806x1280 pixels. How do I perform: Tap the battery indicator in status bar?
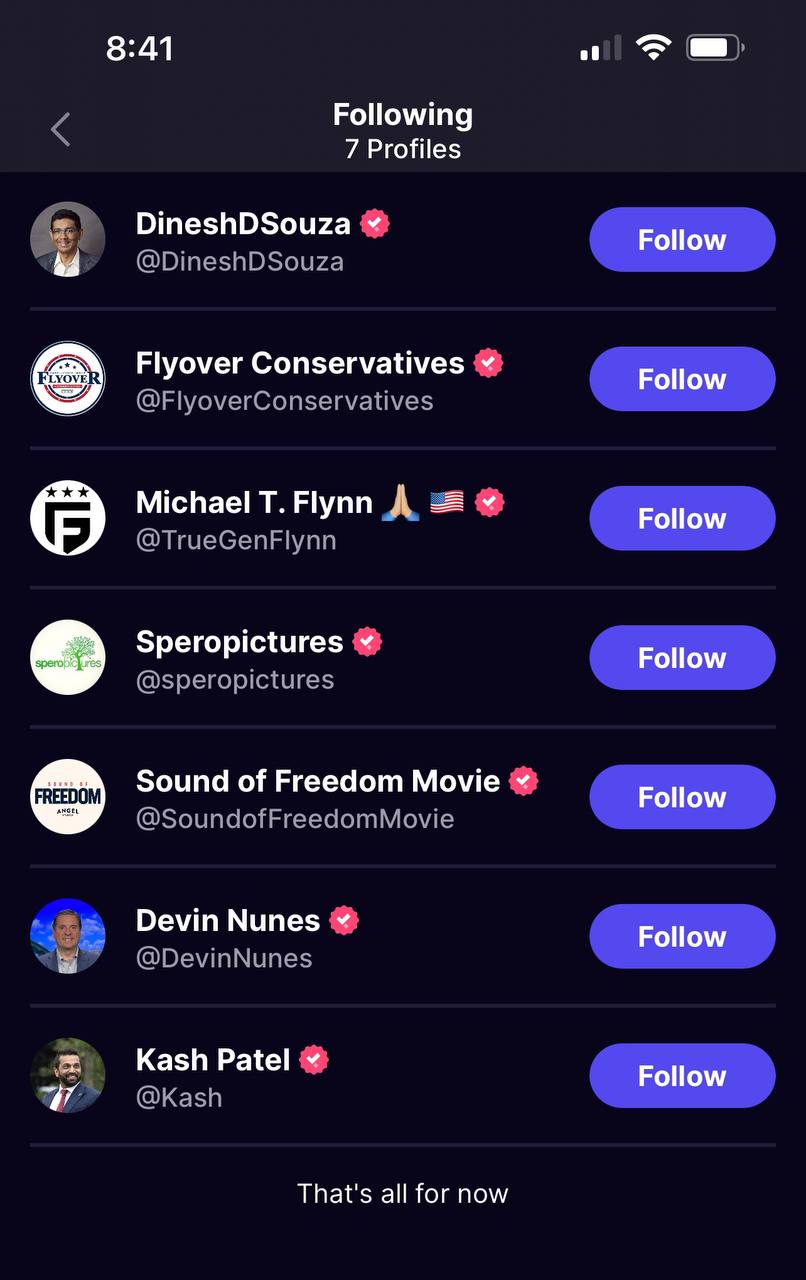click(714, 48)
